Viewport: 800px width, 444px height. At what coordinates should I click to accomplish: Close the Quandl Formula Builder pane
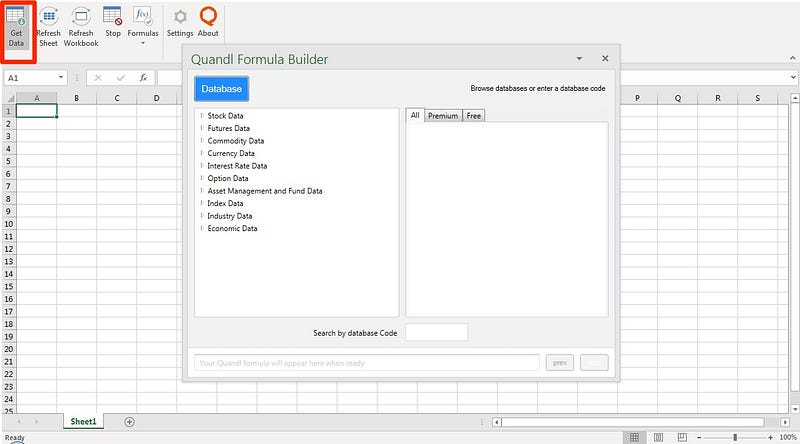(605, 58)
